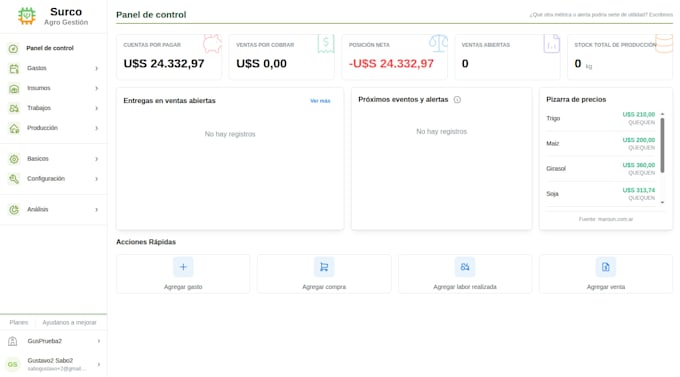The height and width of the screenshot is (377, 680).
Task: Expand the Trabajos menu chevron
Action: (x=97, y=108)
